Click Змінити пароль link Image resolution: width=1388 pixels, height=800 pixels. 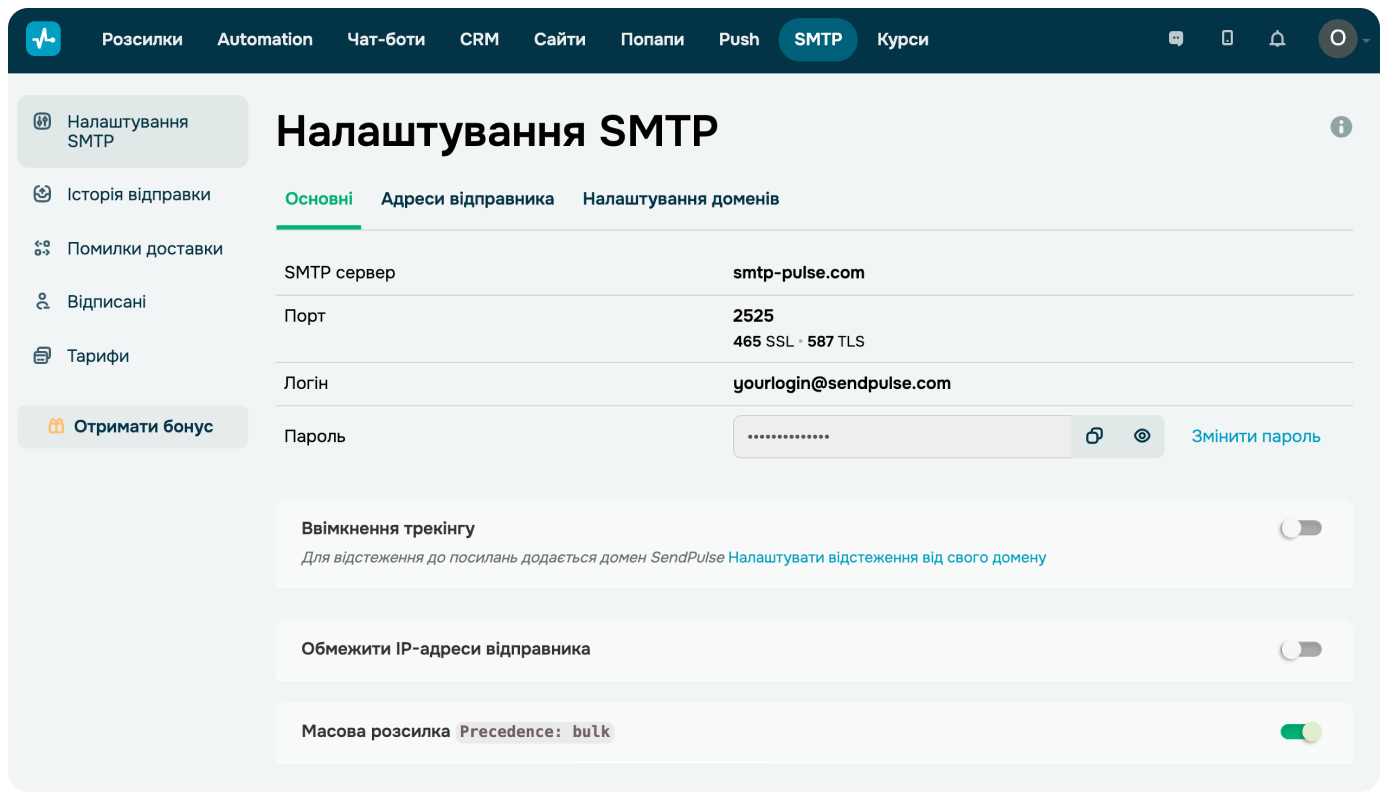click(x=1256, y=436)
